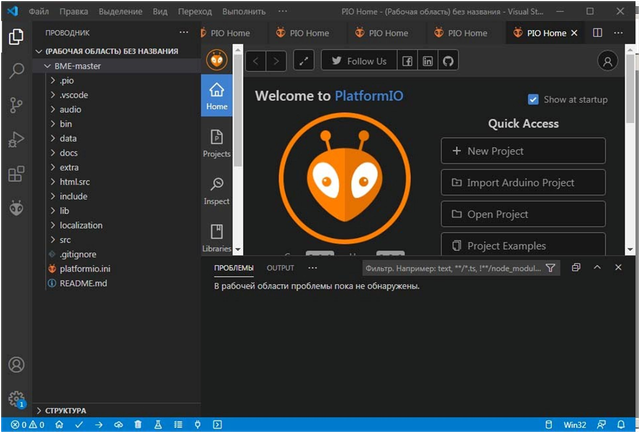Expand the html.src folder
The image size is (640, 433).
click(x=116, y=182)
